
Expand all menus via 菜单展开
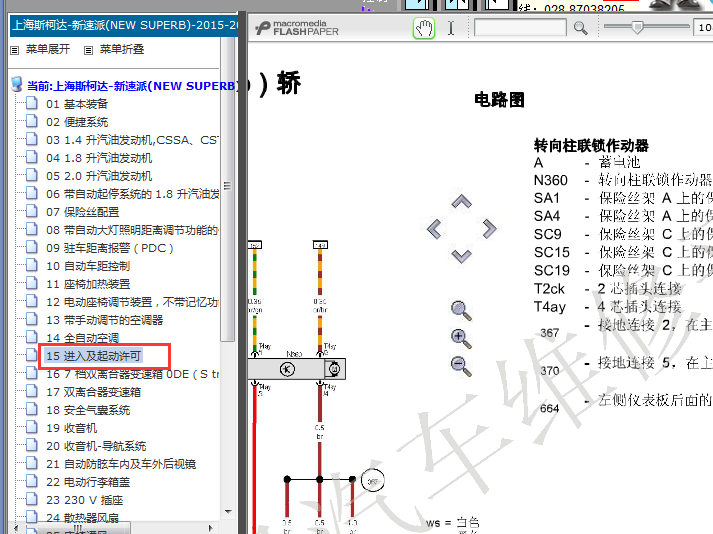point(48,49)
